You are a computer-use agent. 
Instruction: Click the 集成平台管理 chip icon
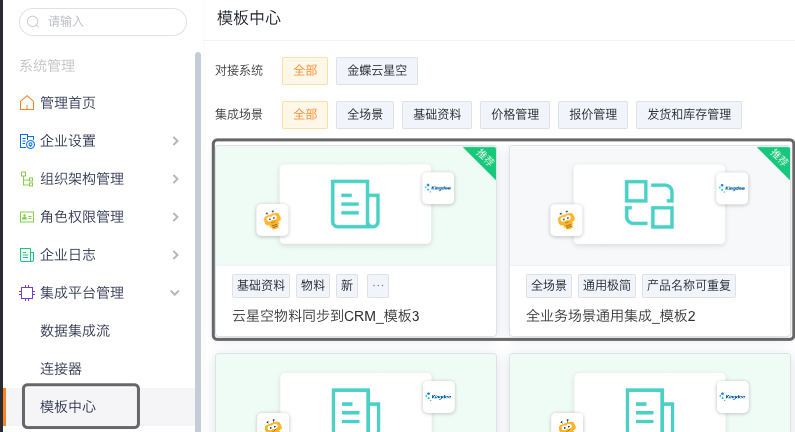27,293
